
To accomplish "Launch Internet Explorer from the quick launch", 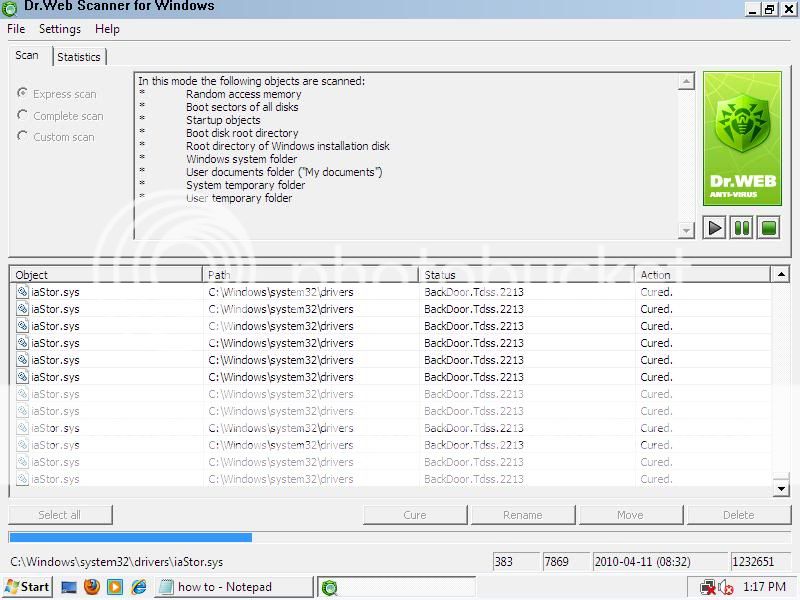I will [139, 587].
